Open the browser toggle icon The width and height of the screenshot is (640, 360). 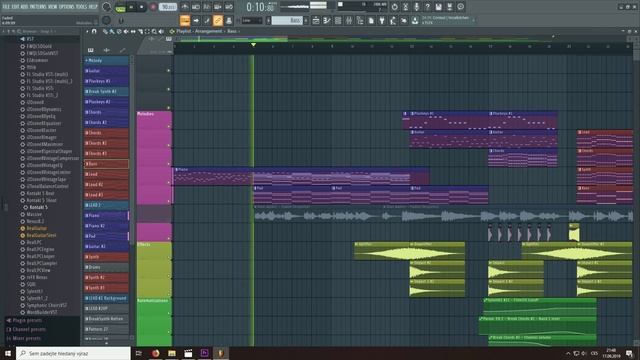[x=360, y=20]
